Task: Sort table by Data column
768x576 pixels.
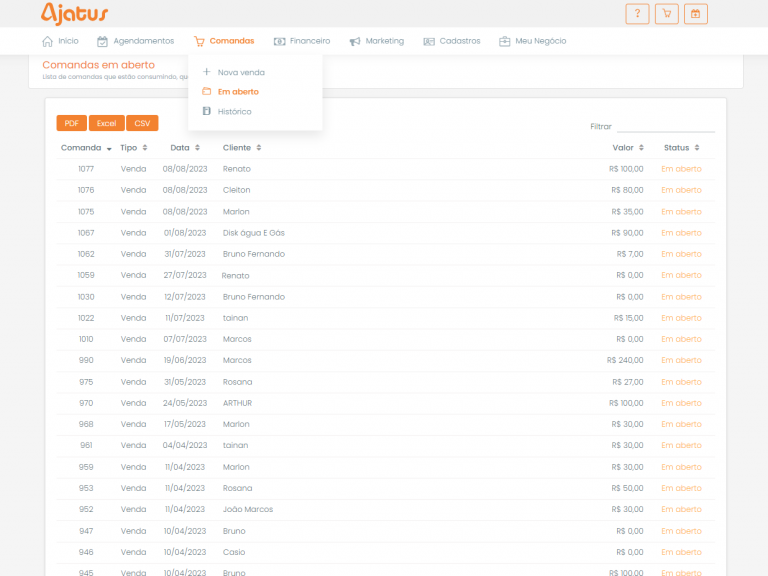Action: 179,147
